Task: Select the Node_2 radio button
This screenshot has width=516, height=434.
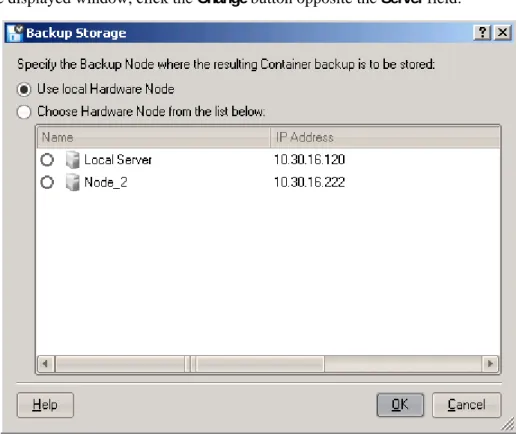Action: [x=47, y=182]
